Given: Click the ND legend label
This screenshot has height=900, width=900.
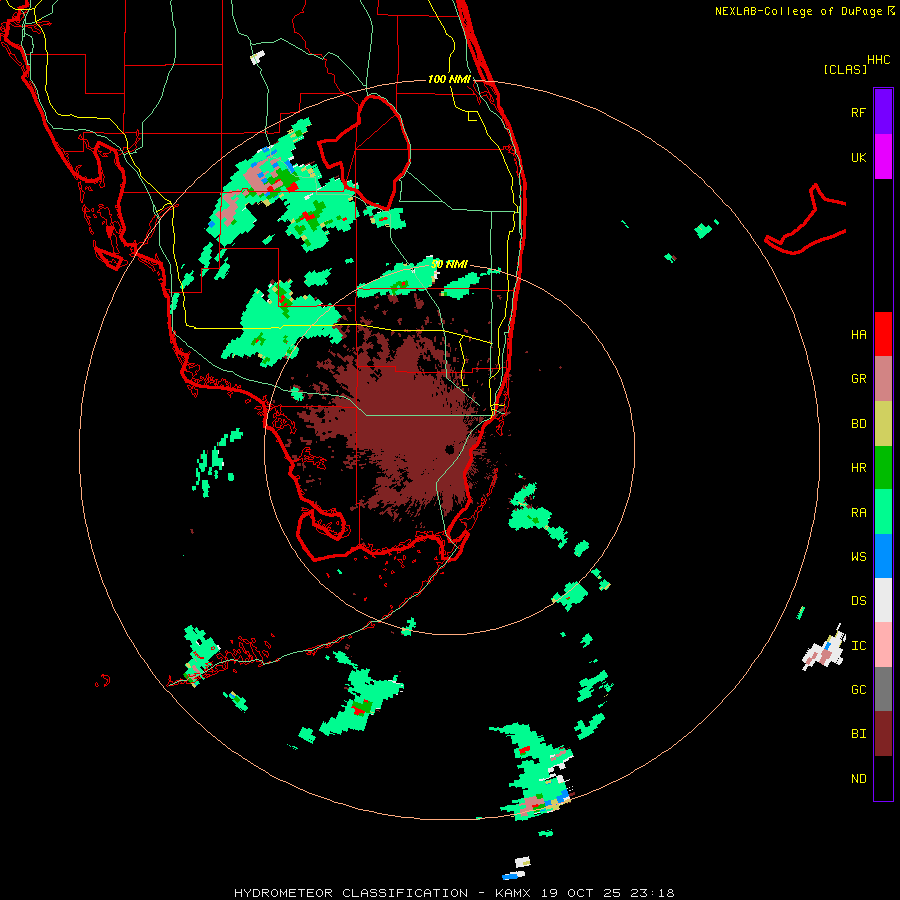Looking at the screenshot, I should (858, 779).
